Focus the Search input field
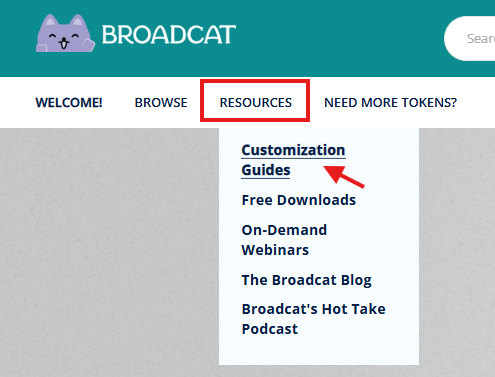The image size is (495, 377). (x=470, y=38)
